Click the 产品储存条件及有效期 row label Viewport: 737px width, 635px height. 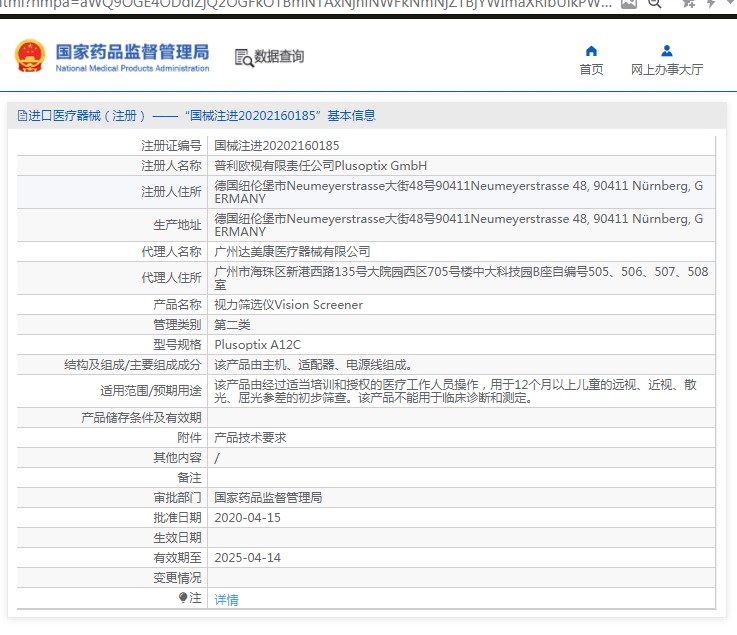click(x=141, y=417)
